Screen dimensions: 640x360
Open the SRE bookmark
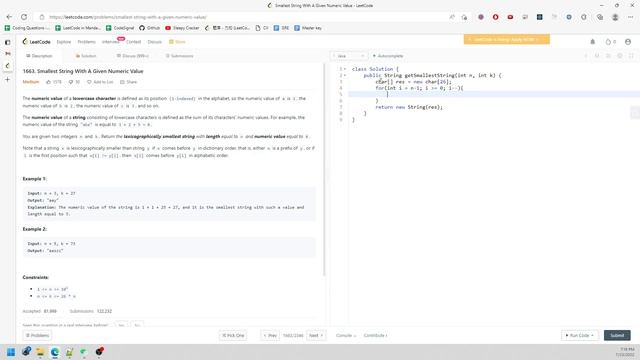click(x=282, y=28)
